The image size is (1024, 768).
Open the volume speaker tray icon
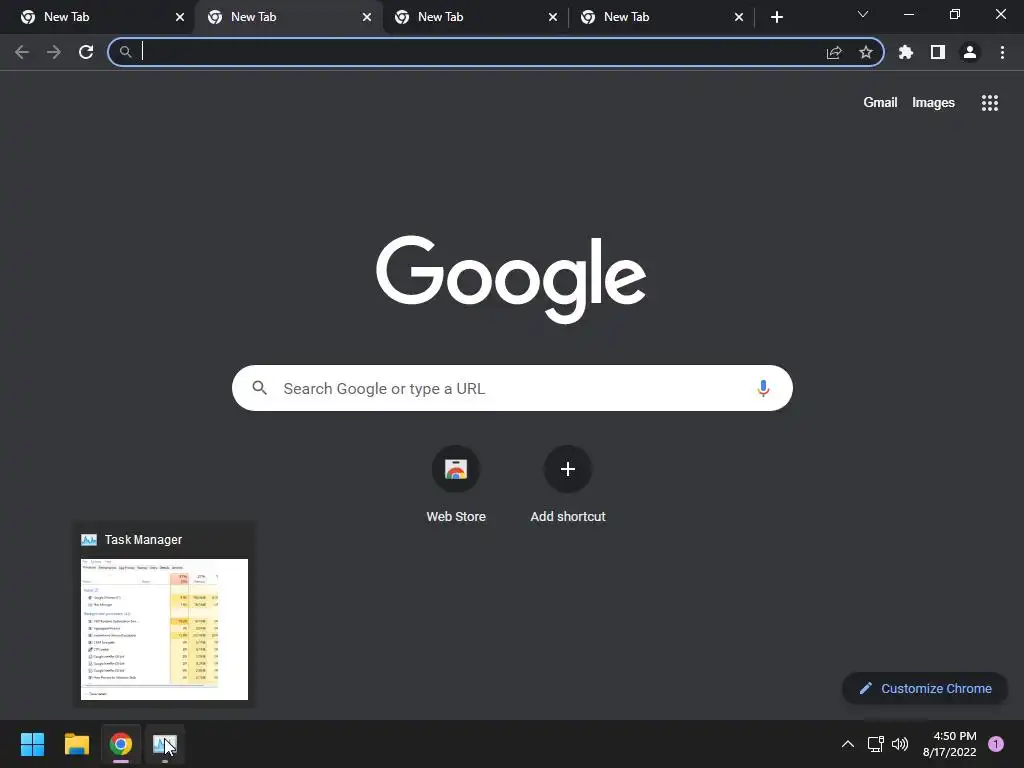point(900,744)
